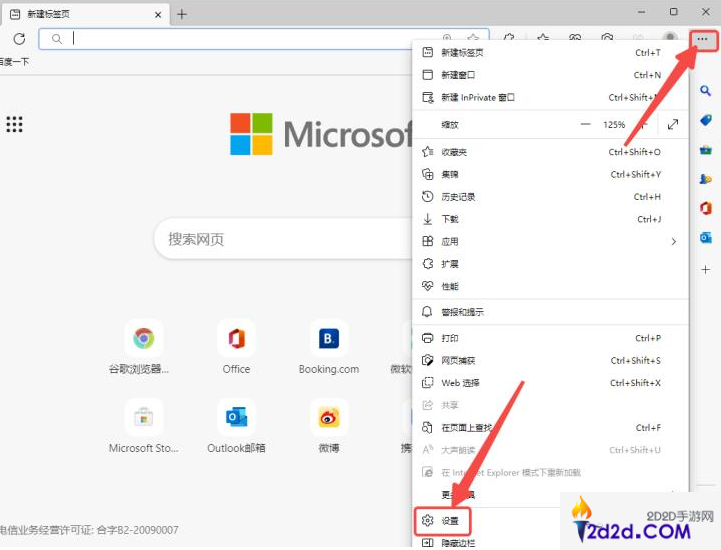Open a new tab with the plus button
The height and width of the screenshot is (550, 721).
182,14
